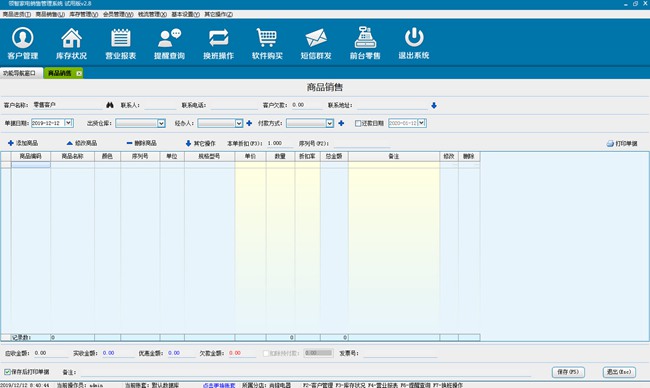Image resolution: width=650 pixels, height=388 pixels.
Task: Open 库存状况 inventory status house icon
Action: pyautogui.click(x=71, y=43)
